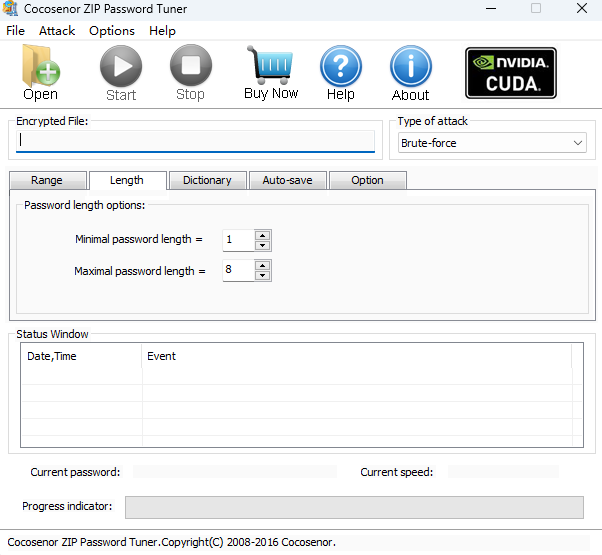Close the Cocosenor ZIP Password Tuner window

[x=582, y=8]
